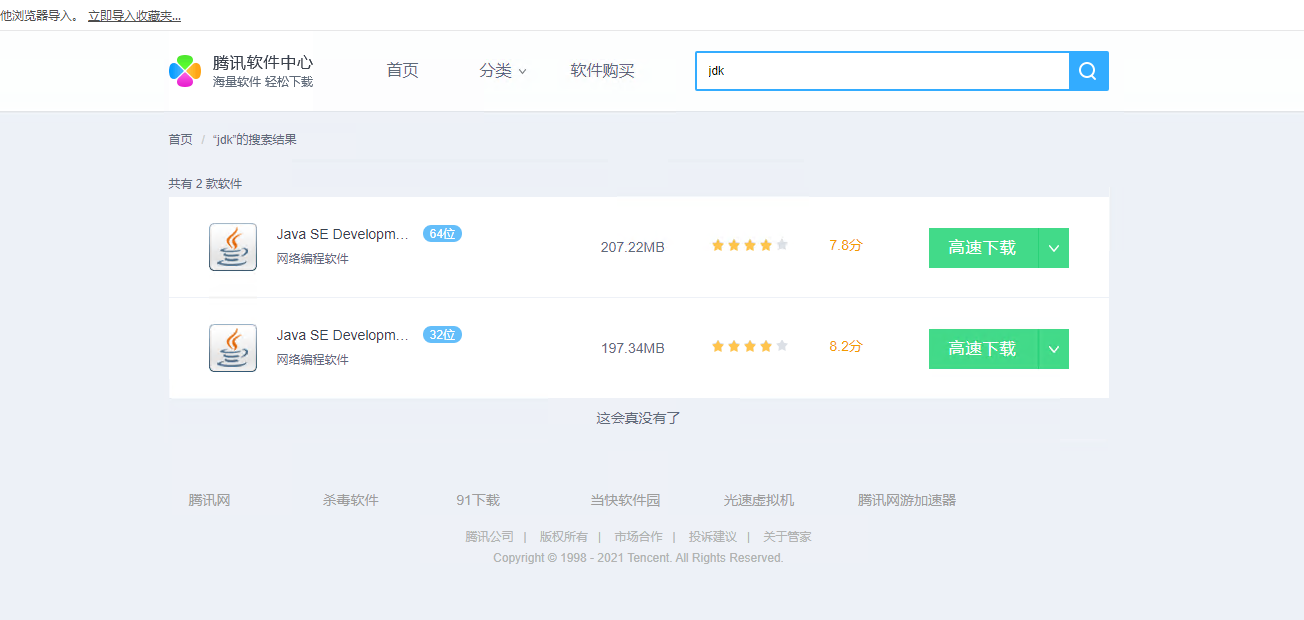The width and height of the screenshot is (1304, 620).
Task: Click the 关于管家 footer link
Action: click(x=787, y=537)
